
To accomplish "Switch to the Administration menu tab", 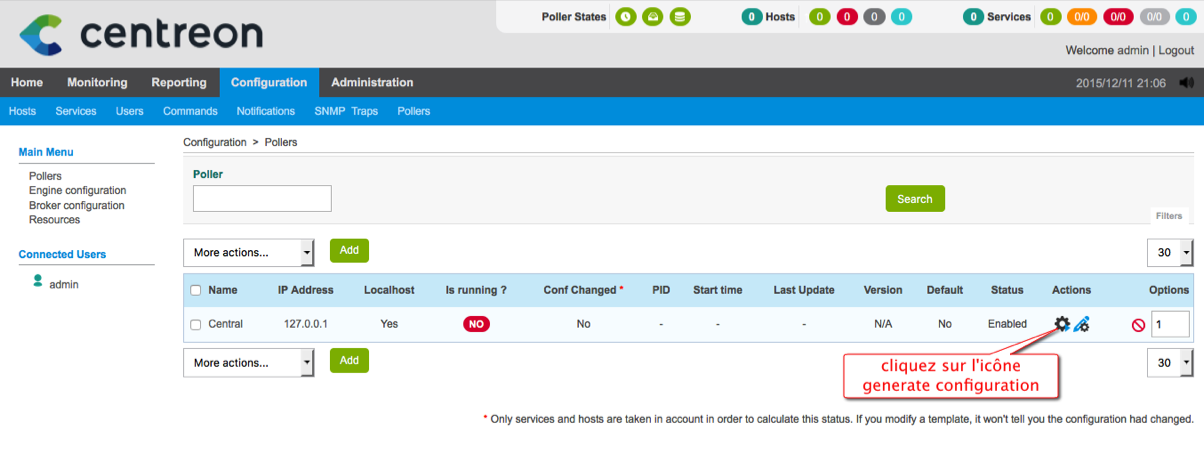I will point(372,82).
